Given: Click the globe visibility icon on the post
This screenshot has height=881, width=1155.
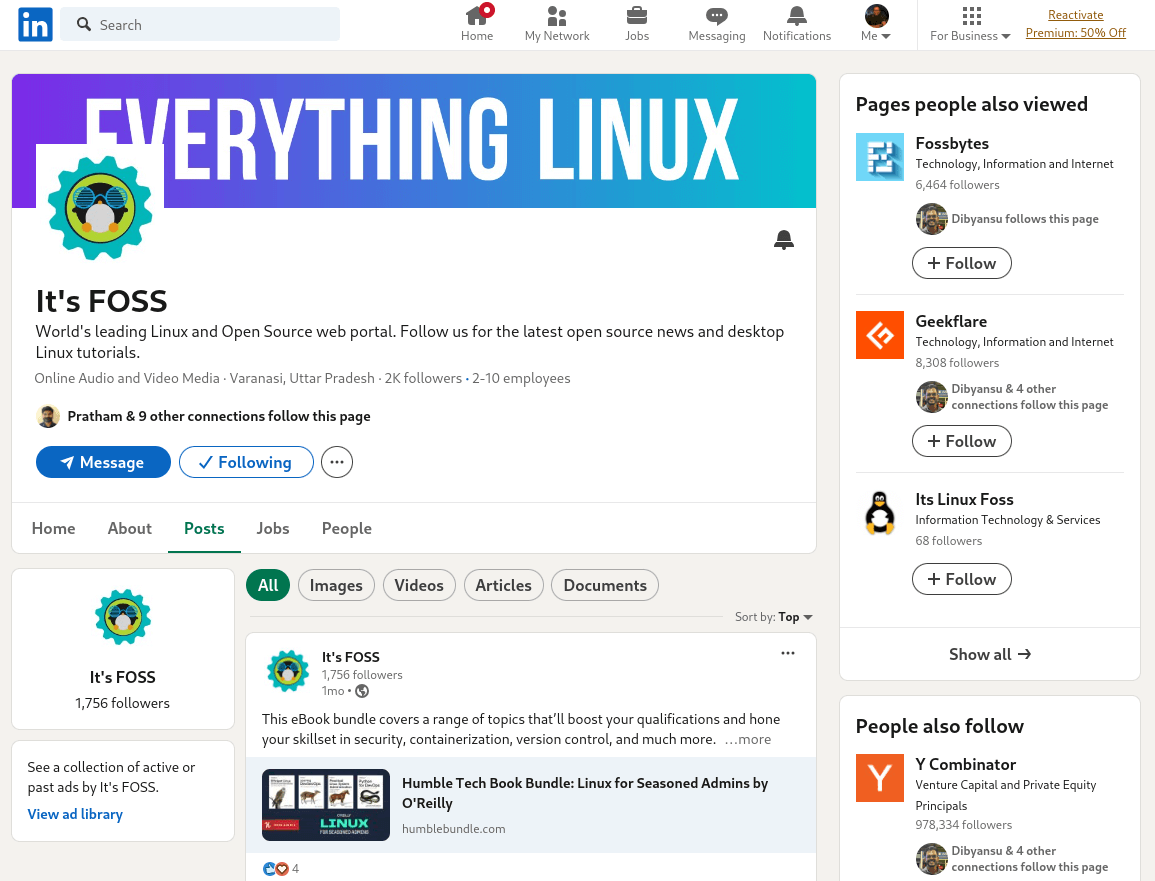Looking at the screenshot, I should (x=361, y=691).
